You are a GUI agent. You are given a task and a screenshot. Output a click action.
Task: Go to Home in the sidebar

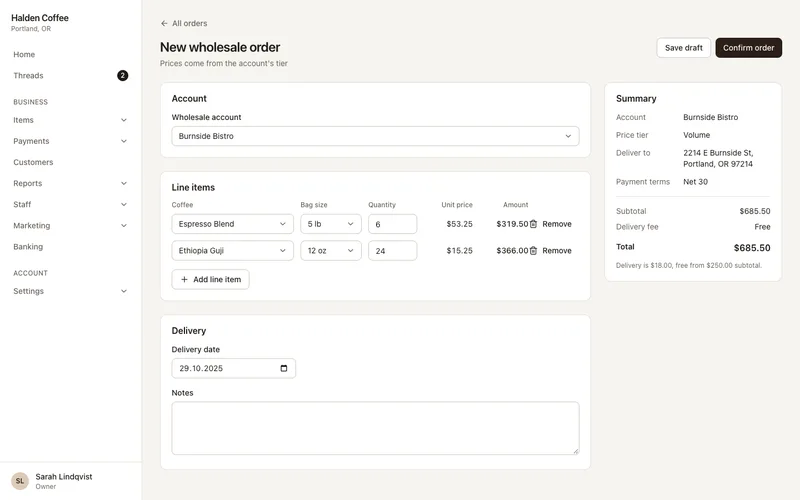[24, 55]
